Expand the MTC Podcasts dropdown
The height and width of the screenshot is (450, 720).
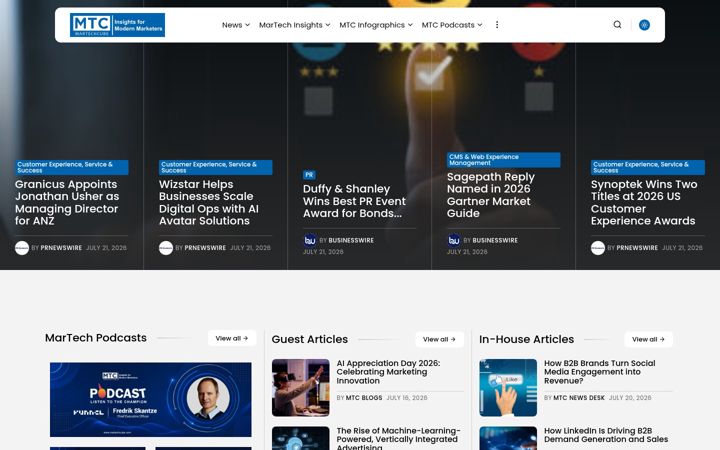coord(452,25)
